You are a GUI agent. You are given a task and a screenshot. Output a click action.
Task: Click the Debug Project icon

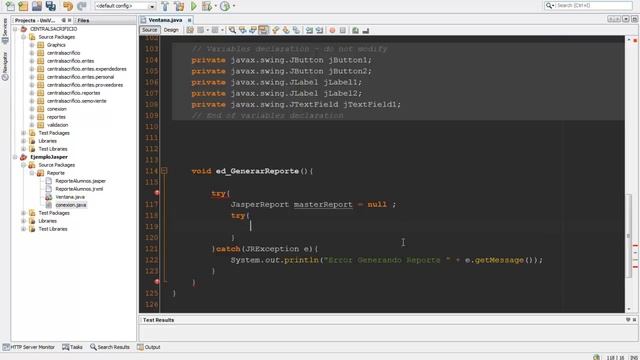click(x=207, y=6)
